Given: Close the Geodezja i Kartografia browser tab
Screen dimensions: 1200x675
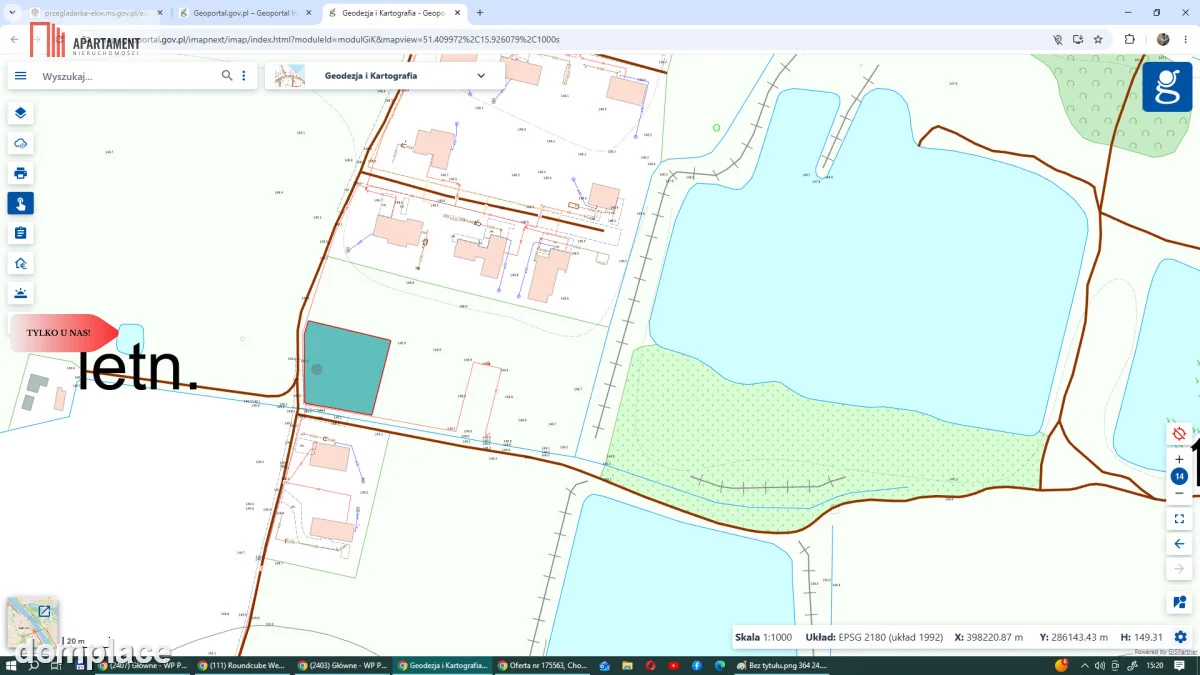Looking at the screenshot, I should coord(457,13).
